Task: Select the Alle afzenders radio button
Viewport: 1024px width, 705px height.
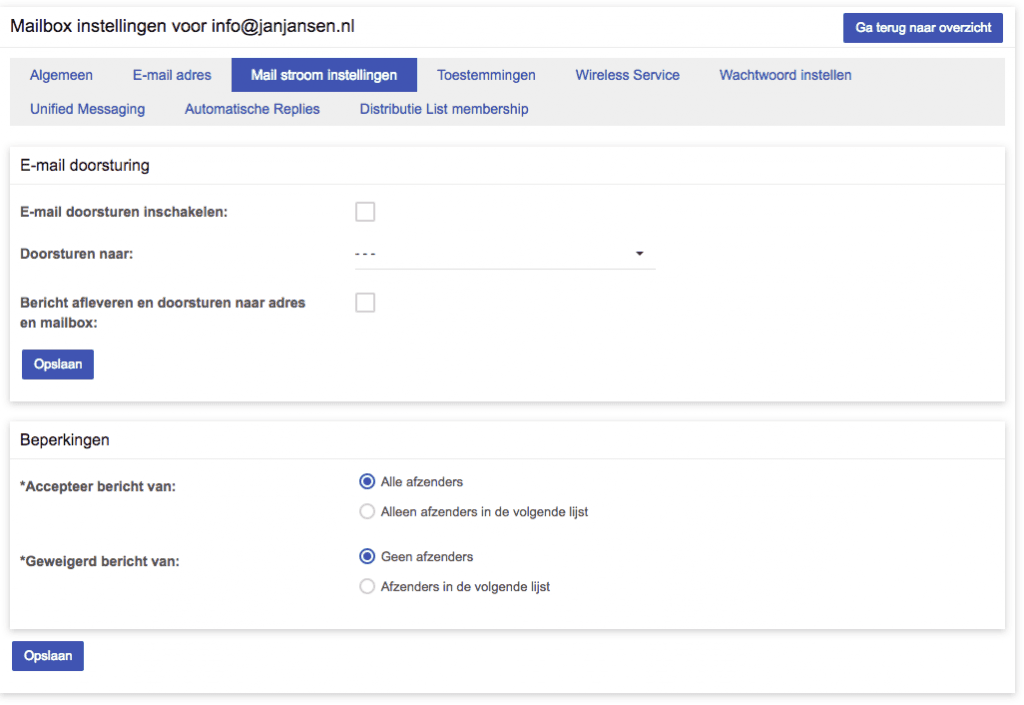Action: tap(367, 482)
